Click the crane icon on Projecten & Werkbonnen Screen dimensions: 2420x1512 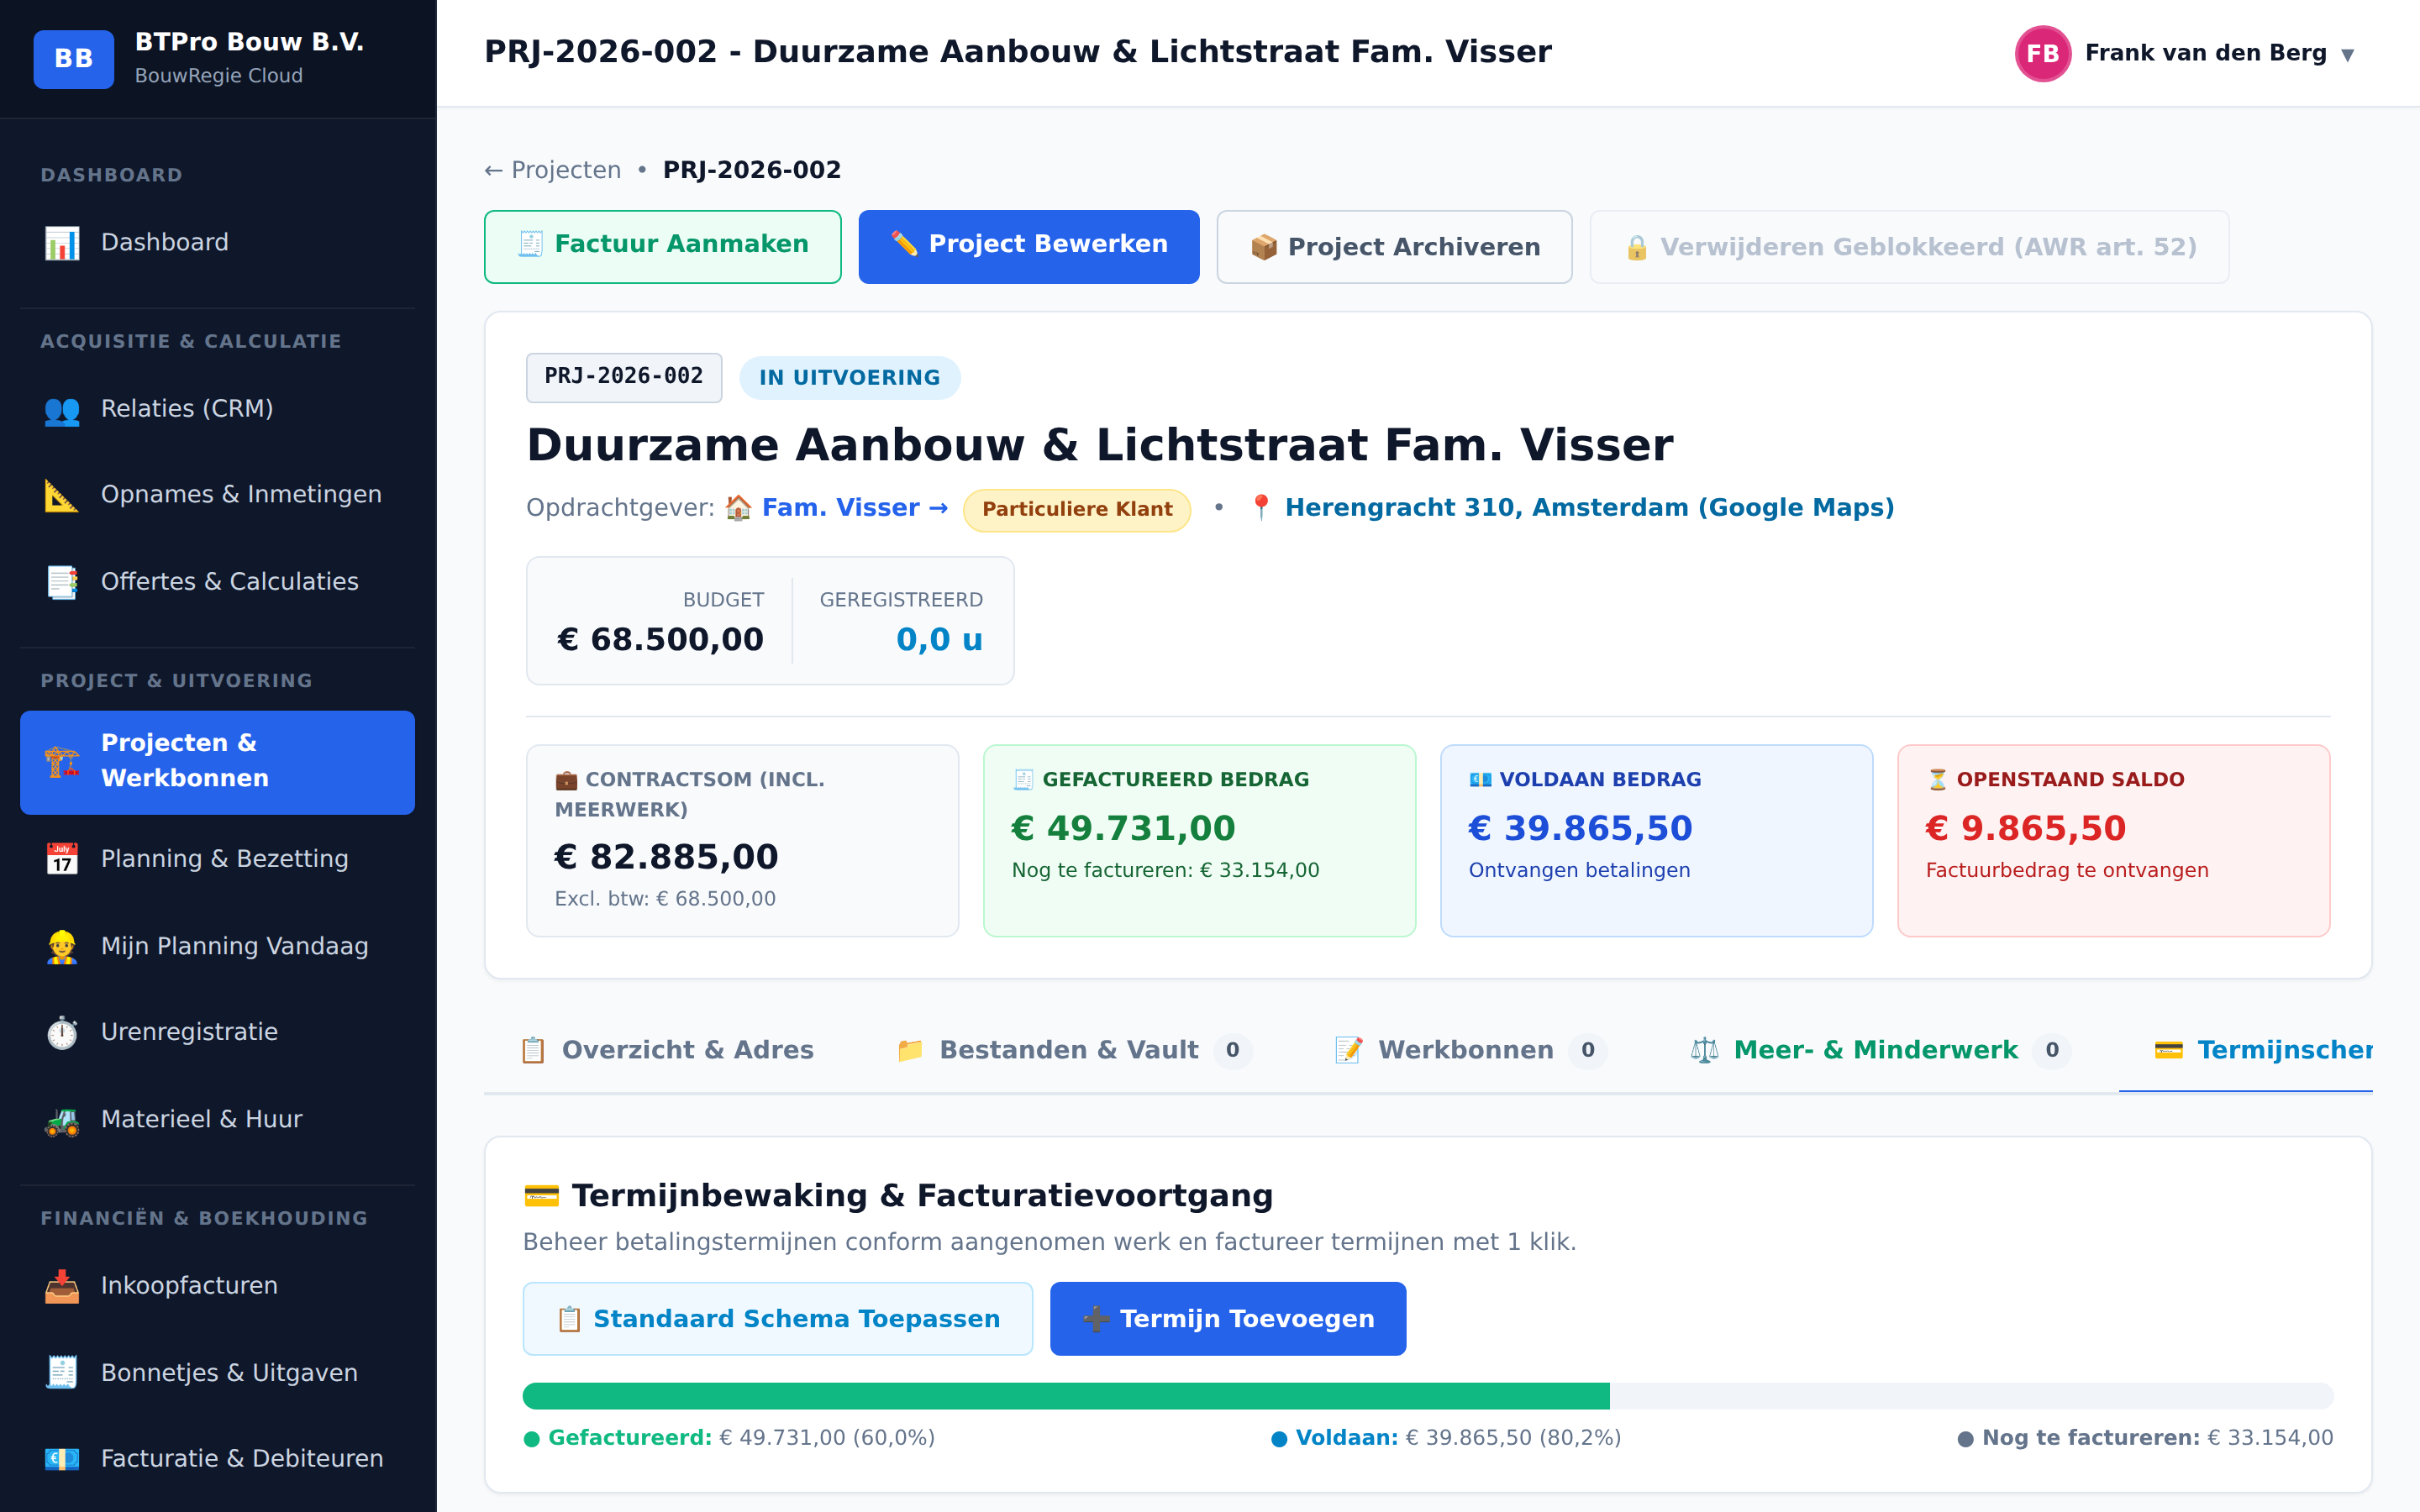point(62,762)
